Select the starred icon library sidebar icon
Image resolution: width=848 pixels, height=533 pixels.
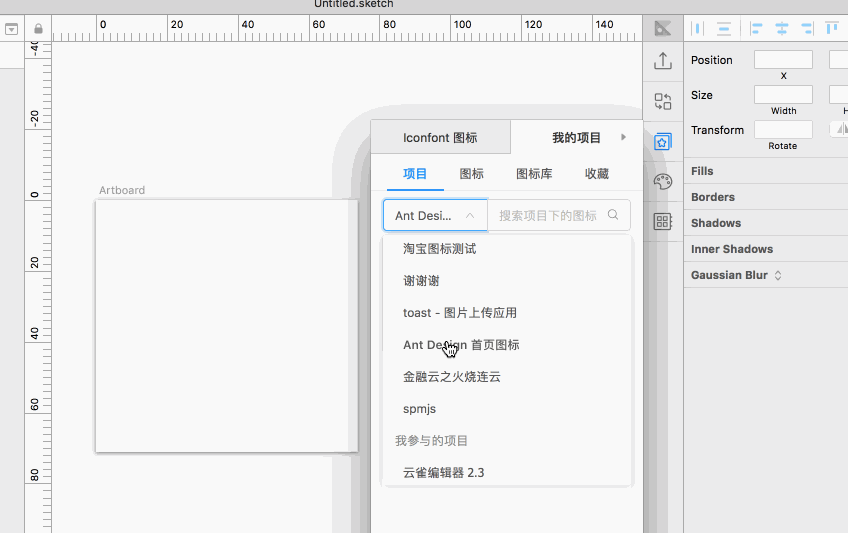[662, 142]
